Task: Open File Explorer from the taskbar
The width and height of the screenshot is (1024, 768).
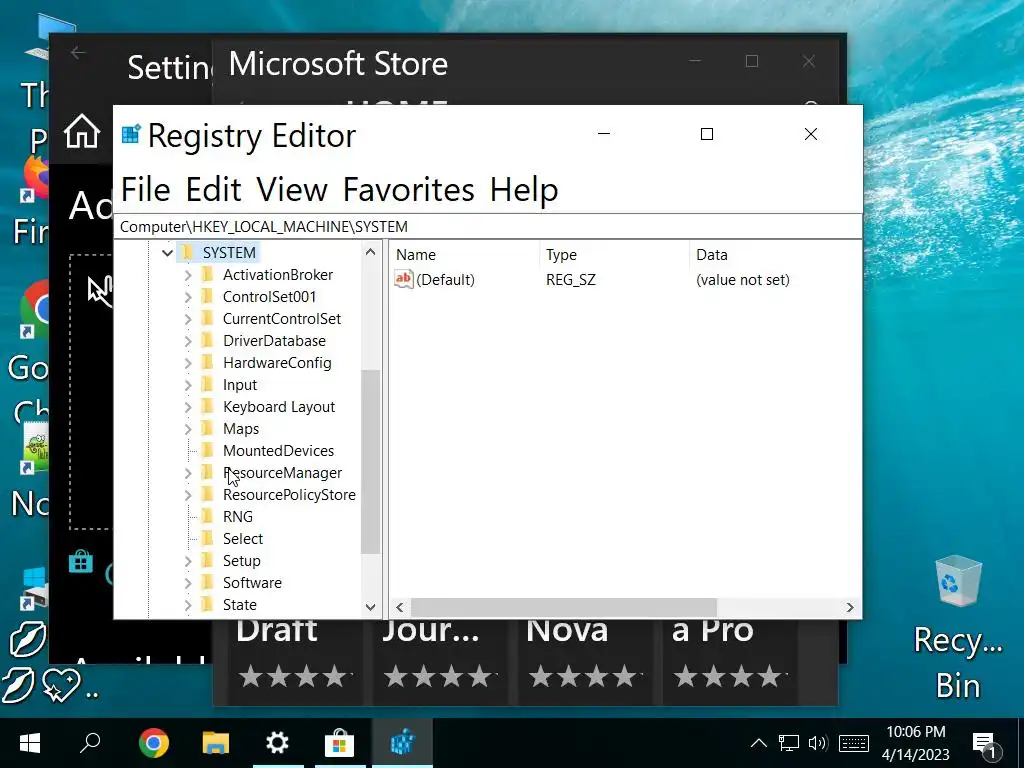Action: [x=216, y=743]
